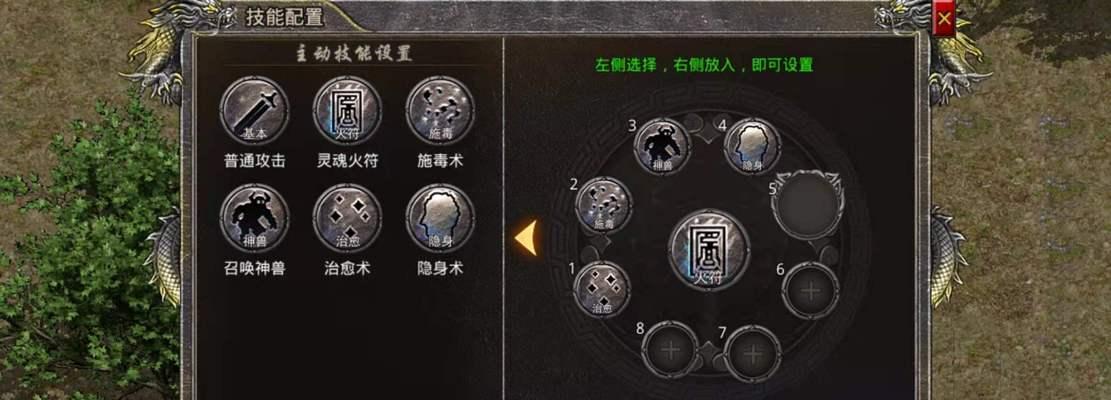1111x400 pixels.
Task: Add a skill to empty slot 7
Action: pos(753,353)
